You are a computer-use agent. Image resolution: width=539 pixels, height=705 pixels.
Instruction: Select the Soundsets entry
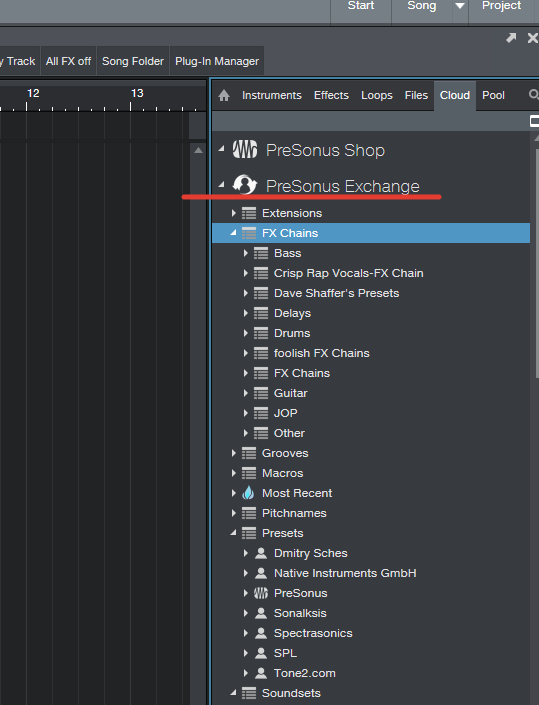[x=291, y=693]
